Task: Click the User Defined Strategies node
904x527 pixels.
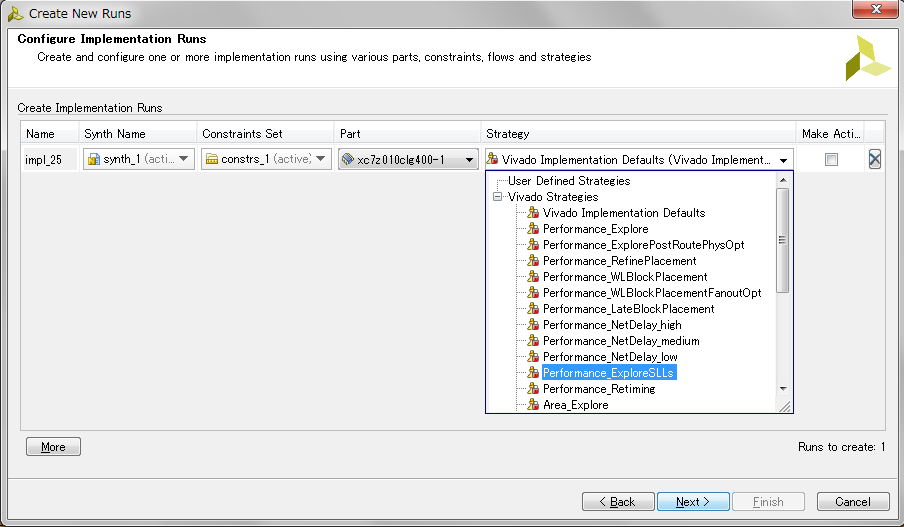Action: click(x=569, y=180)
